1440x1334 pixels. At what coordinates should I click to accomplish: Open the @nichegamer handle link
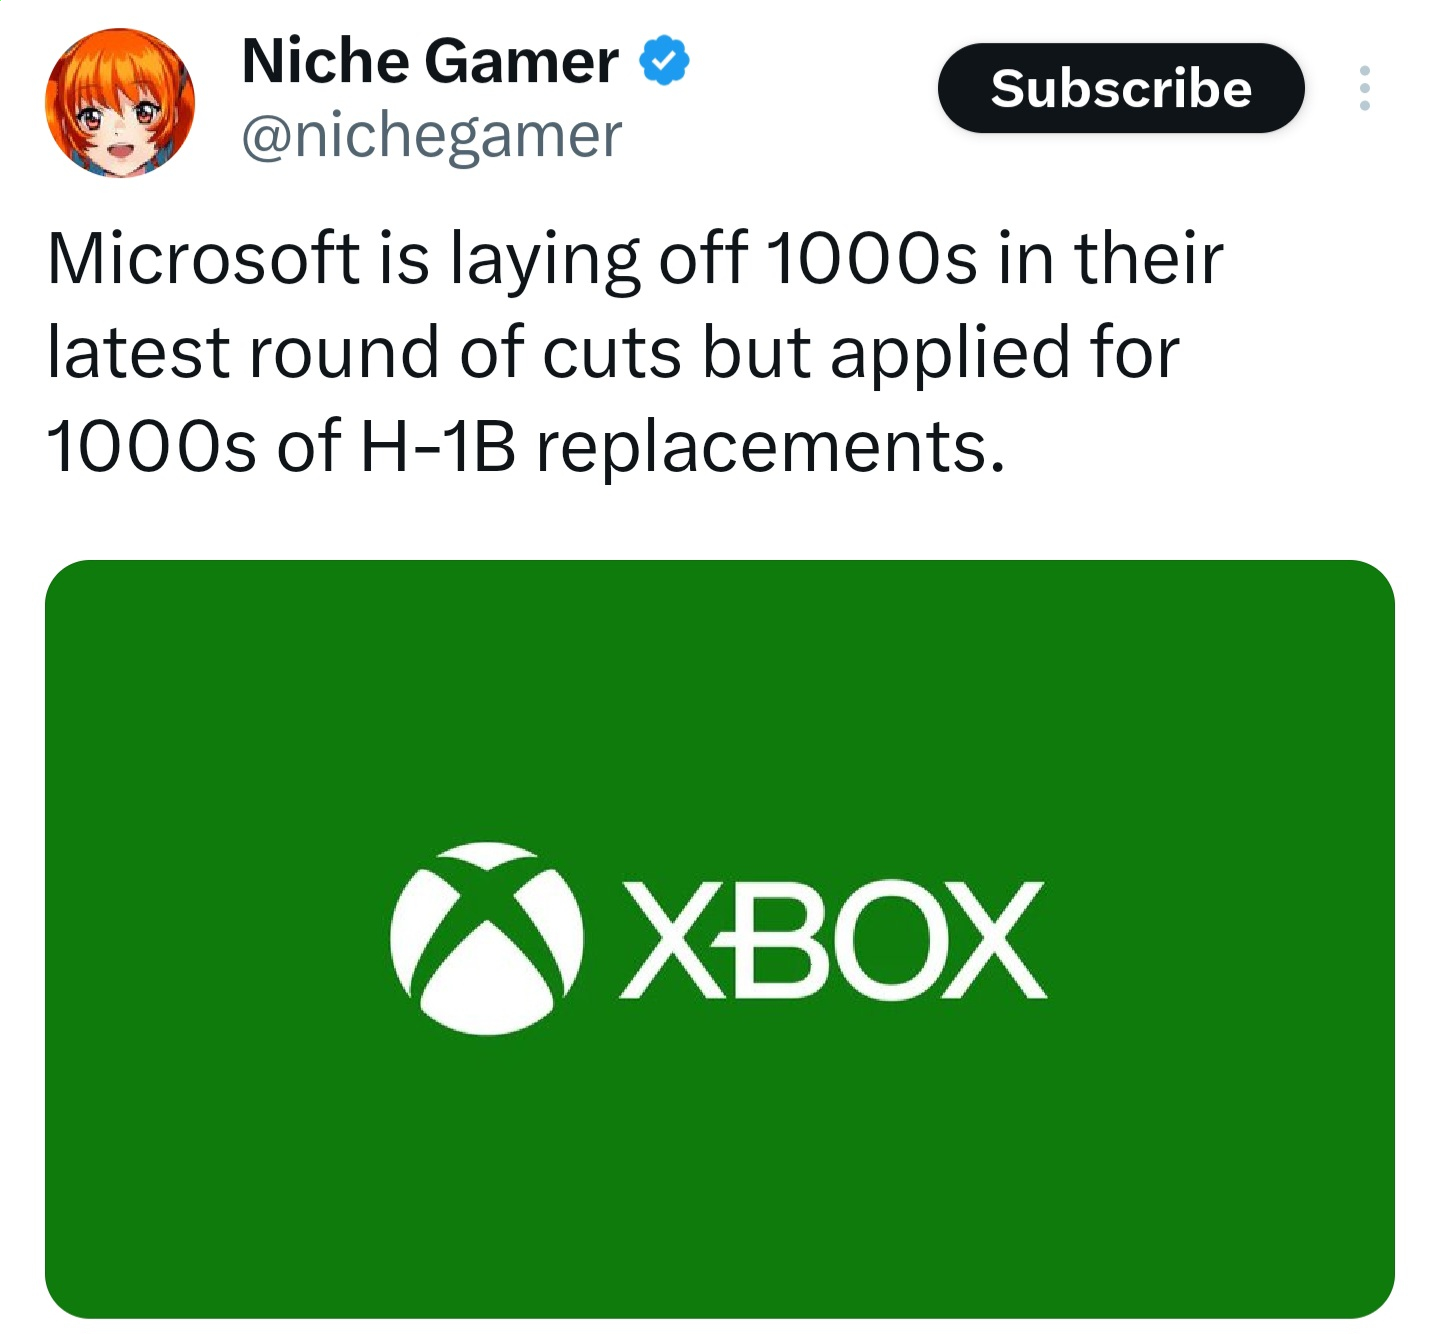pos(432,136)
